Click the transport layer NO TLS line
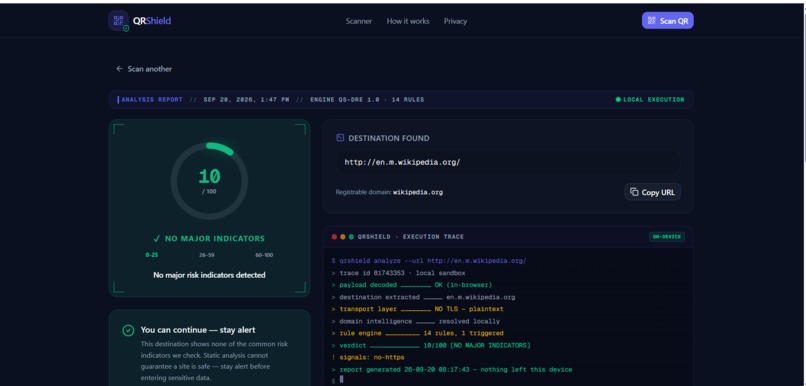 (417, 309)
